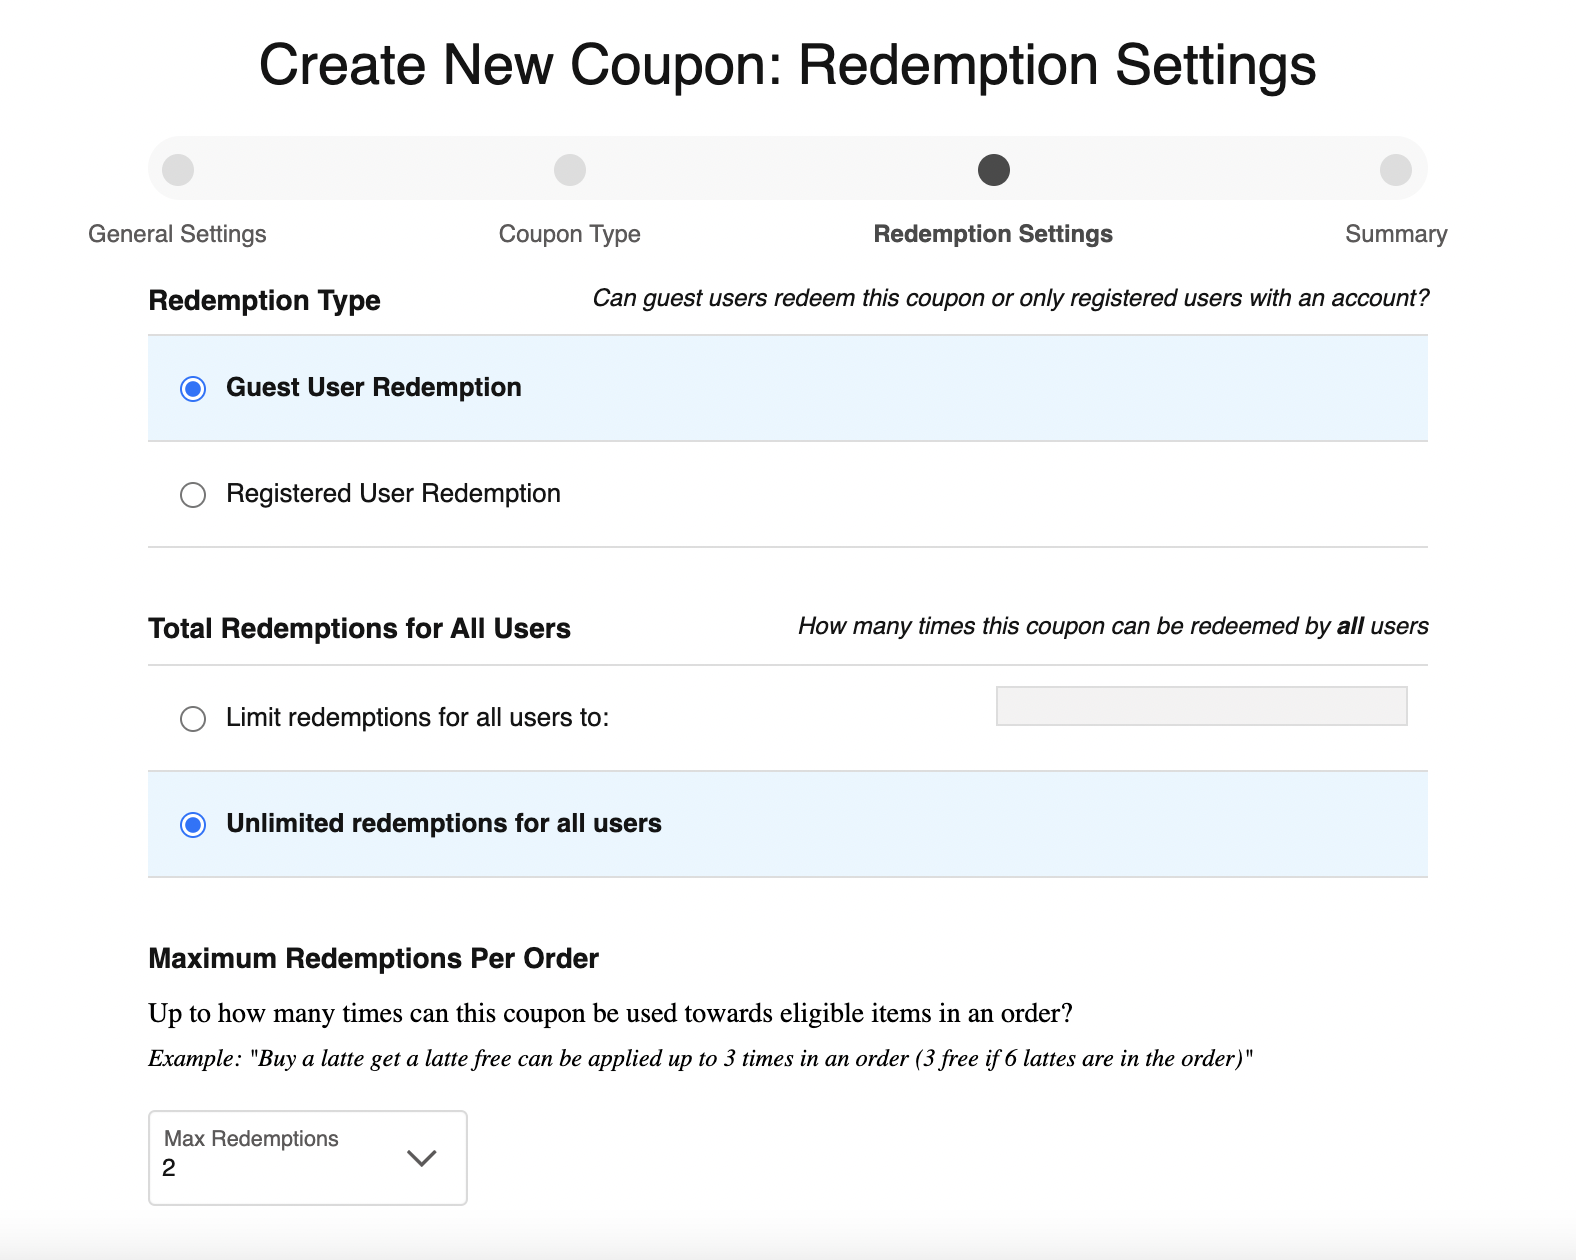
Task: Enable the Limit redemptions for all users radio
Action: click(193, 719)
